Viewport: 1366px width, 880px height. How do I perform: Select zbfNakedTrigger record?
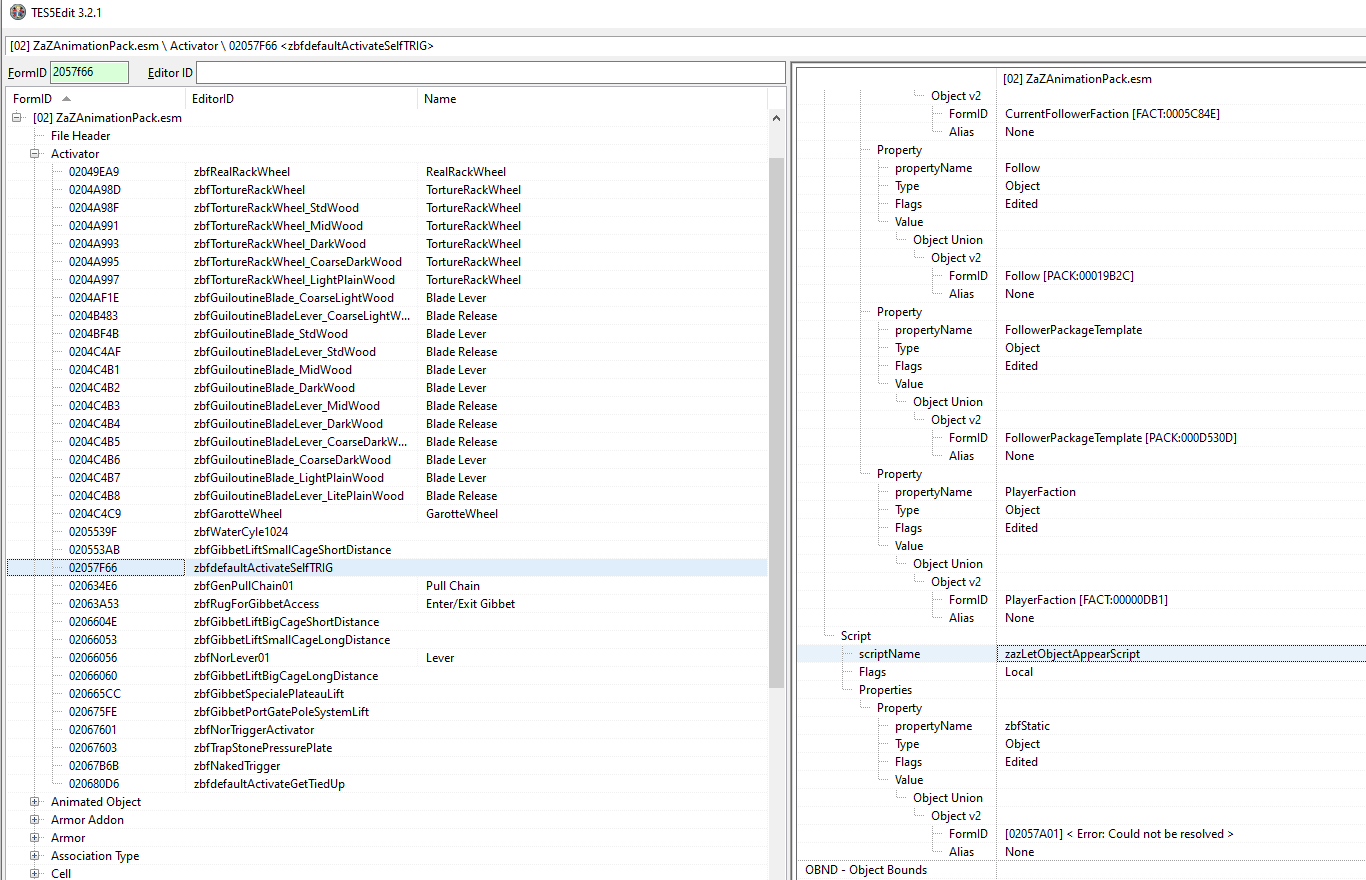coord(387,766)
